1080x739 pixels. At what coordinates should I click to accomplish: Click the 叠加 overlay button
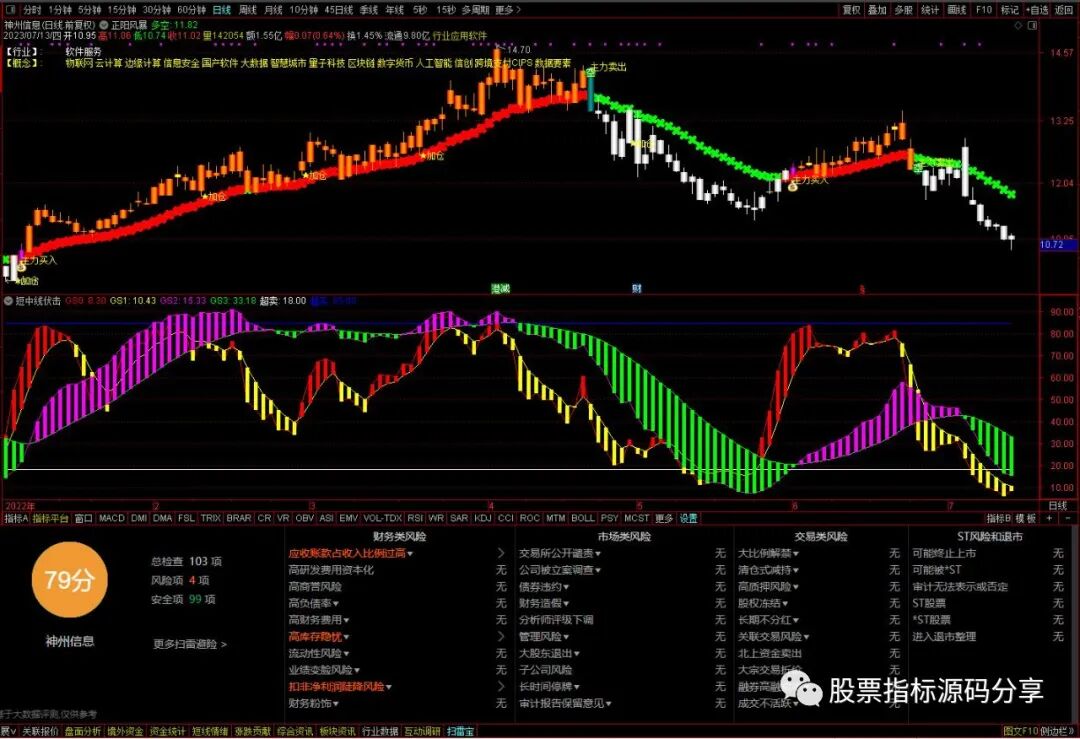(x=878, y=10)
